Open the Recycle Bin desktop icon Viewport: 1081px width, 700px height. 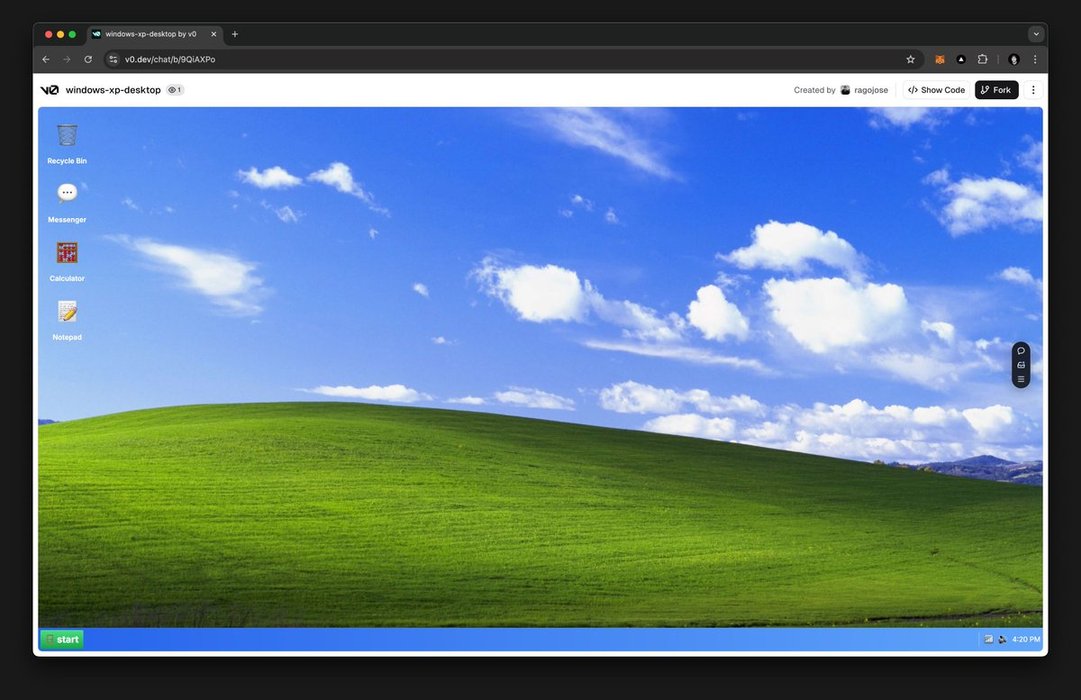click(x=67, y=143)
